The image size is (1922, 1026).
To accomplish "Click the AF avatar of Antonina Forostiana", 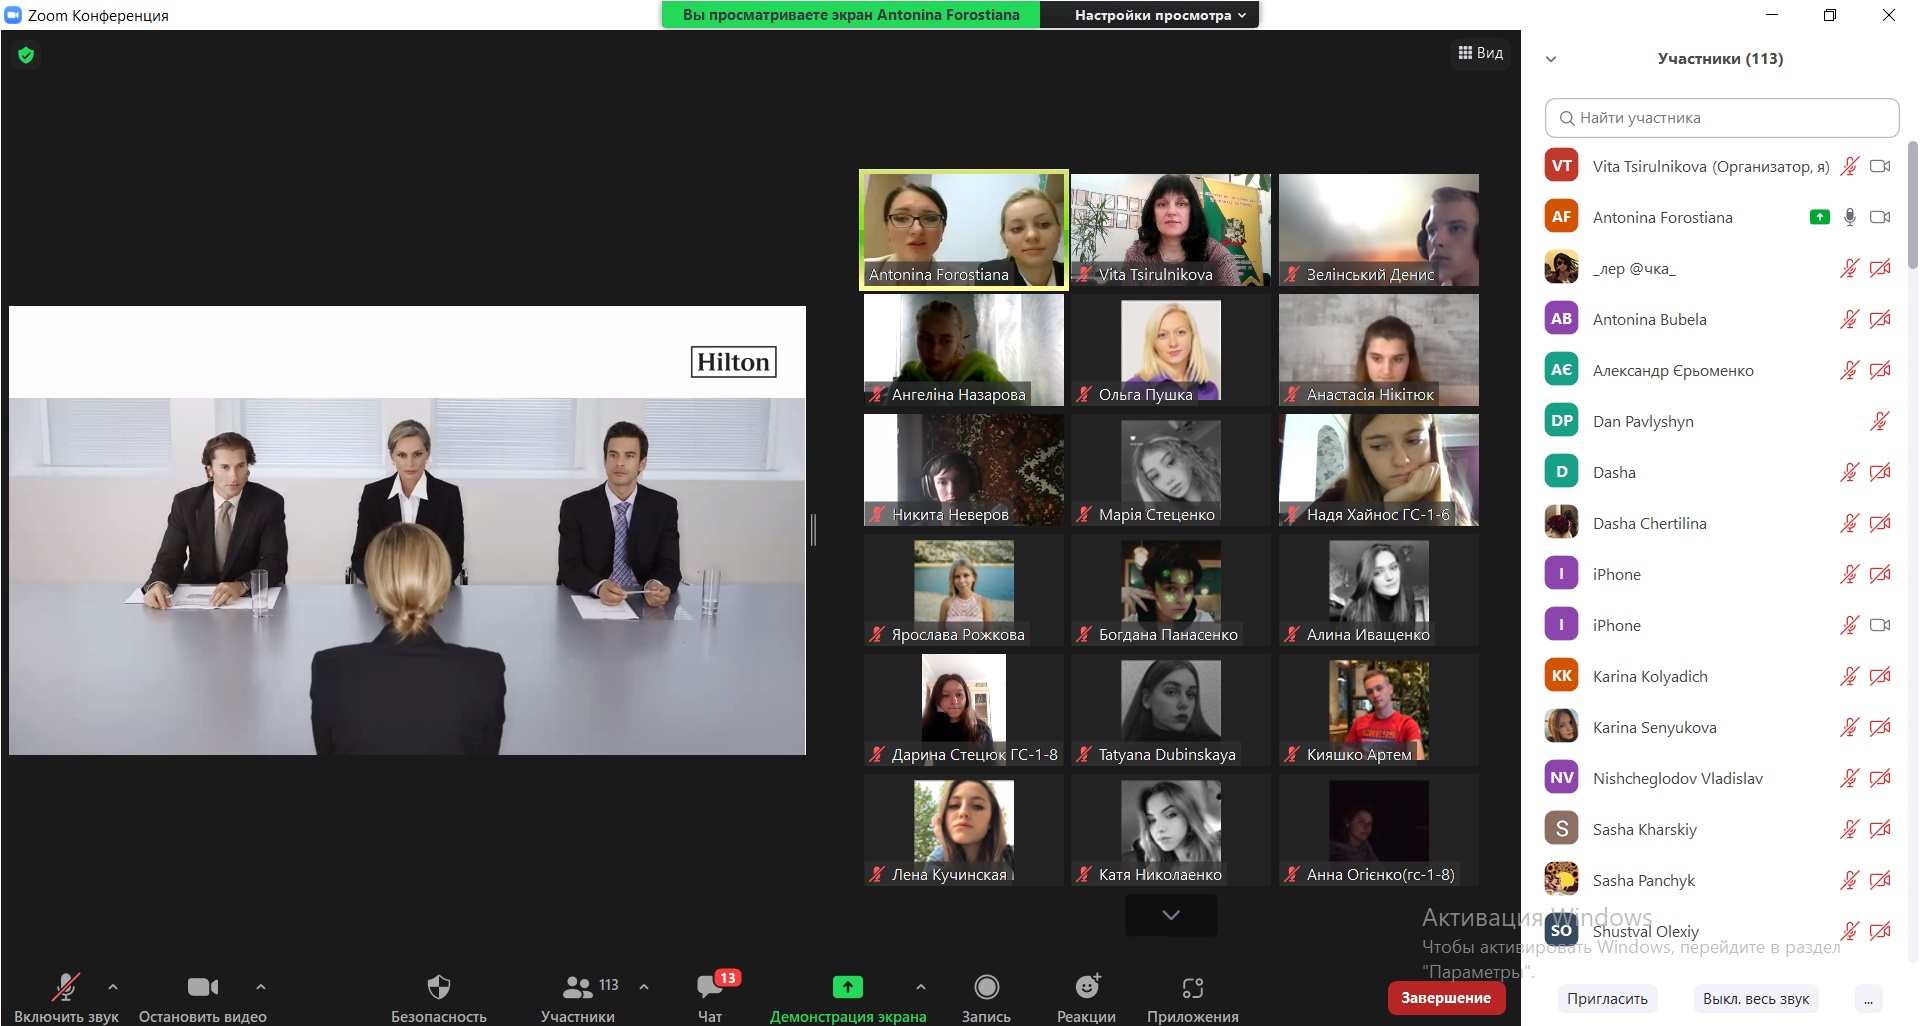I will tap(1561, 217).
